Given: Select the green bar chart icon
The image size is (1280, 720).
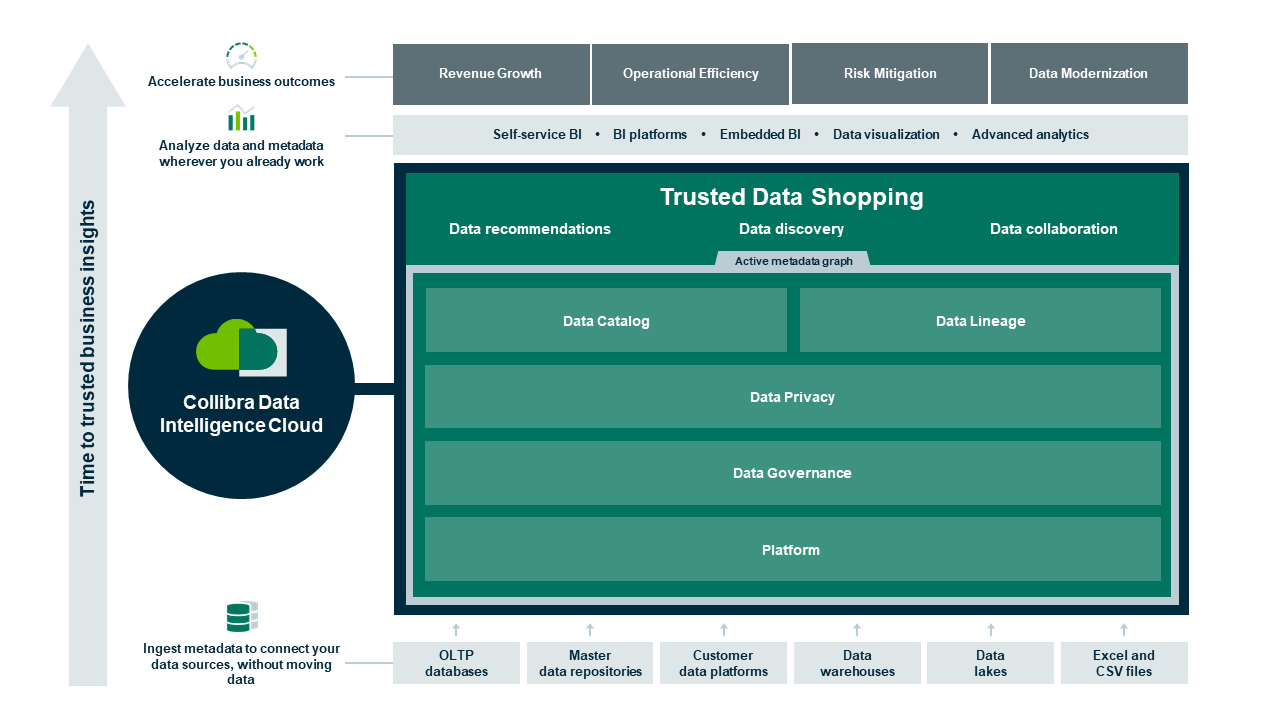Looking at the screenshot, I should (x=240, y=121).
